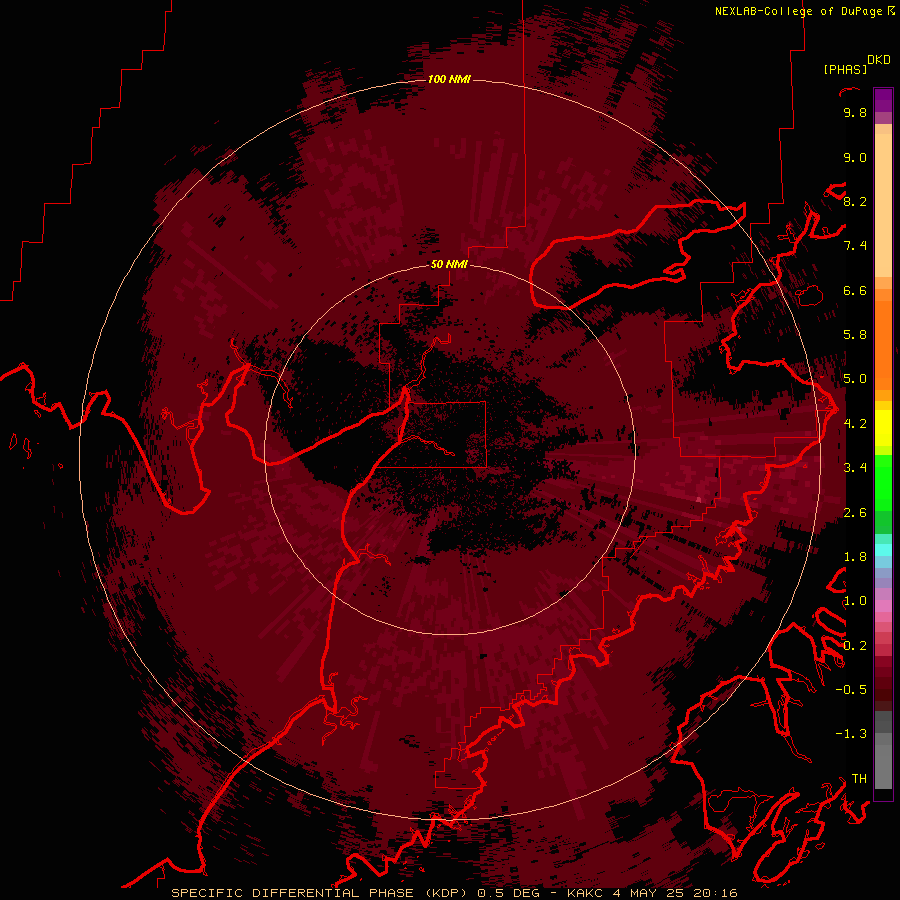Image resolution: width=900 pixels, height=900 pixels.
Task: Click the 50 NMI range ring label
Action: click(x=449, y=265)
